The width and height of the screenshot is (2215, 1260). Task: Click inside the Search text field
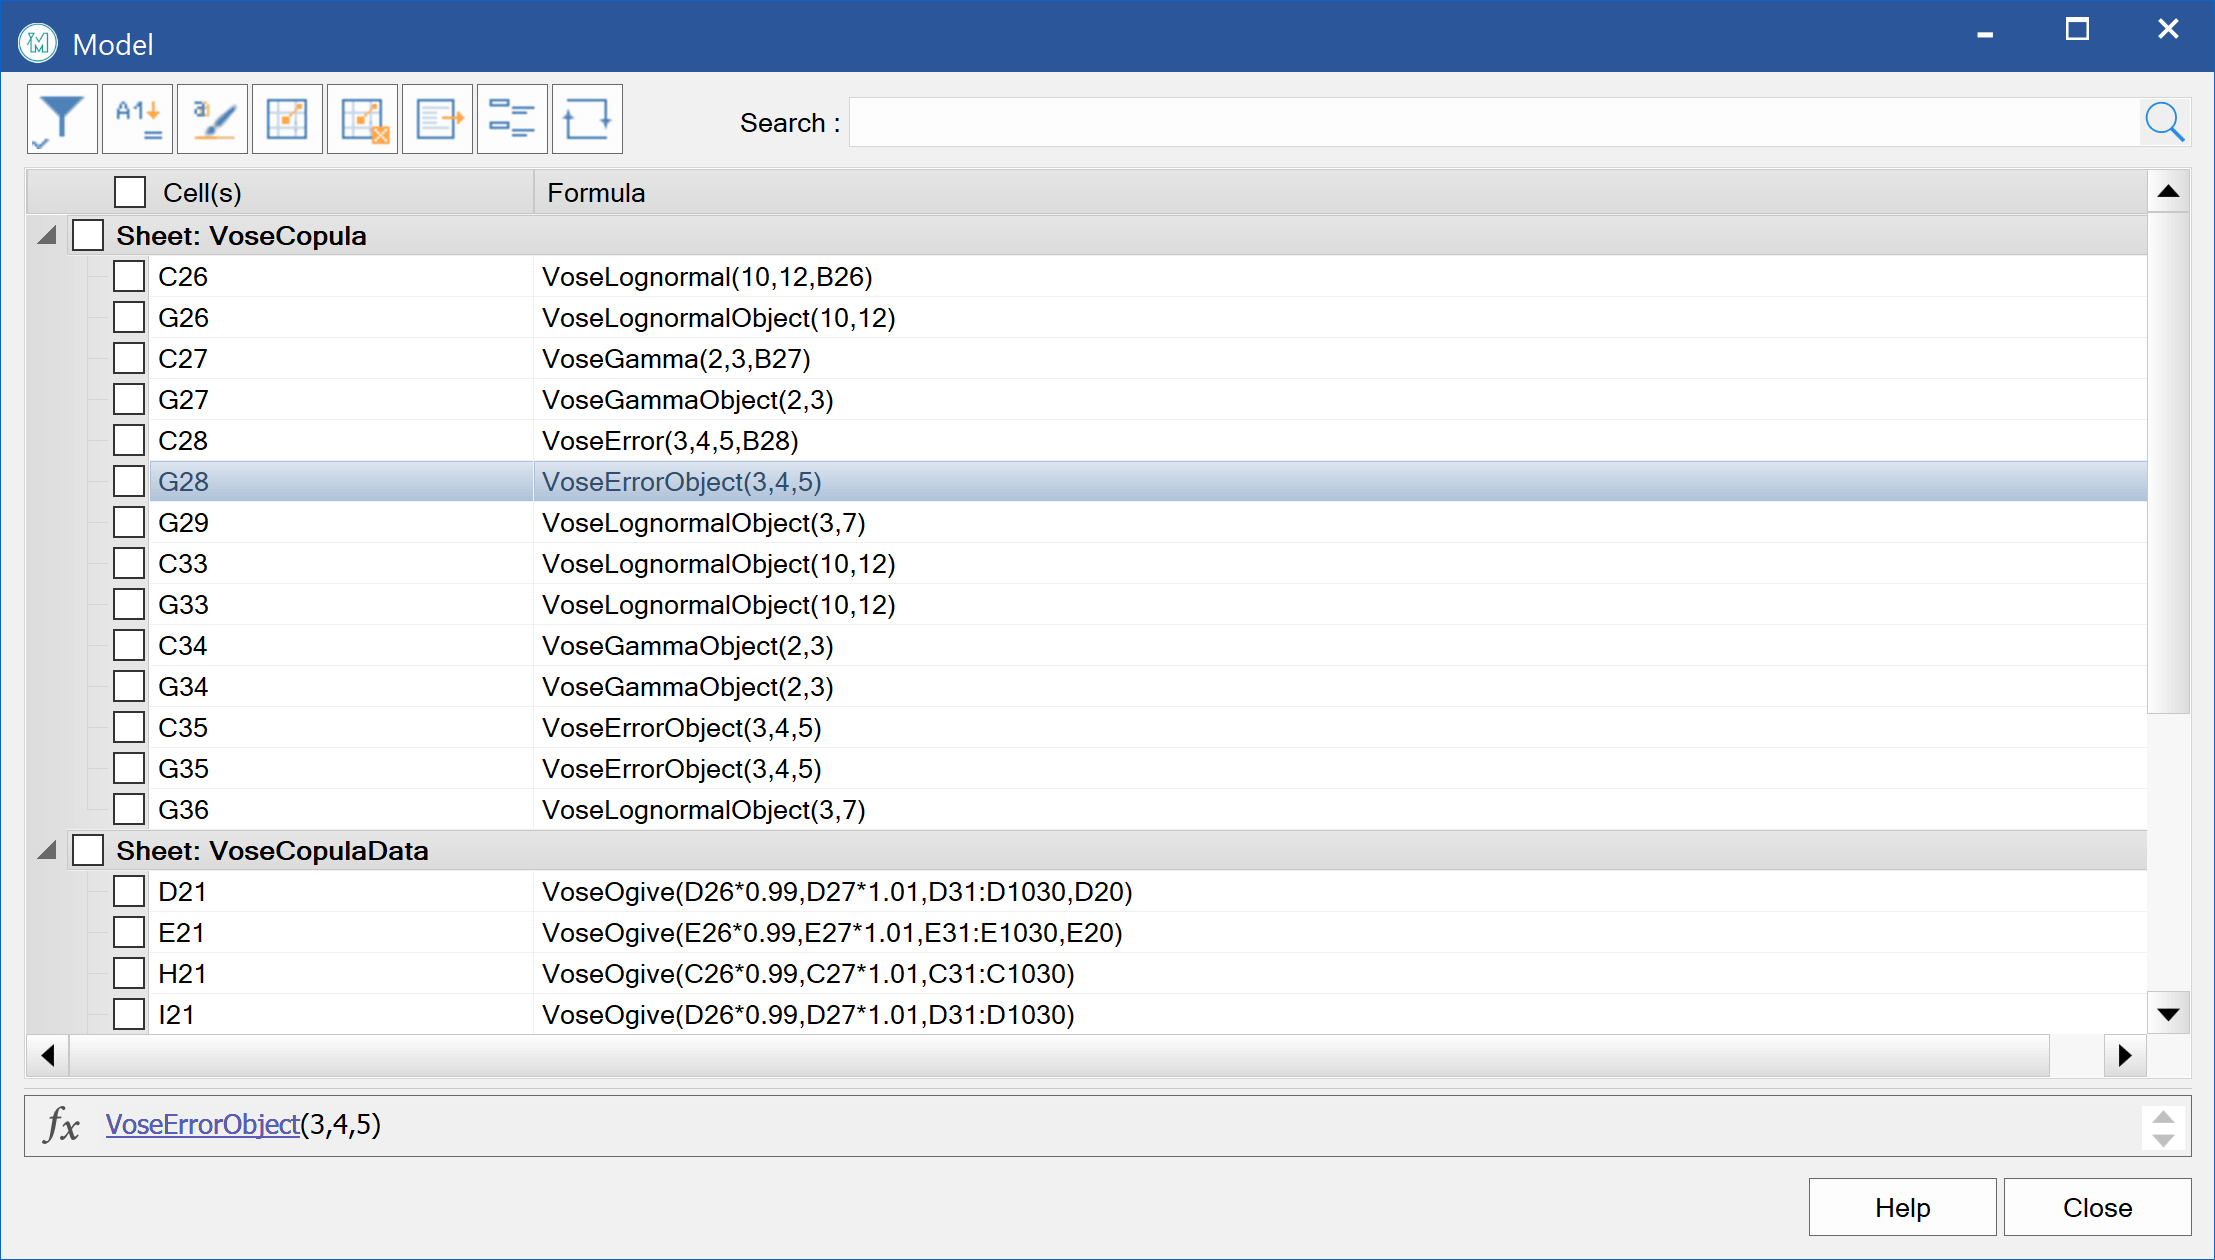[x=1493, y=122]
